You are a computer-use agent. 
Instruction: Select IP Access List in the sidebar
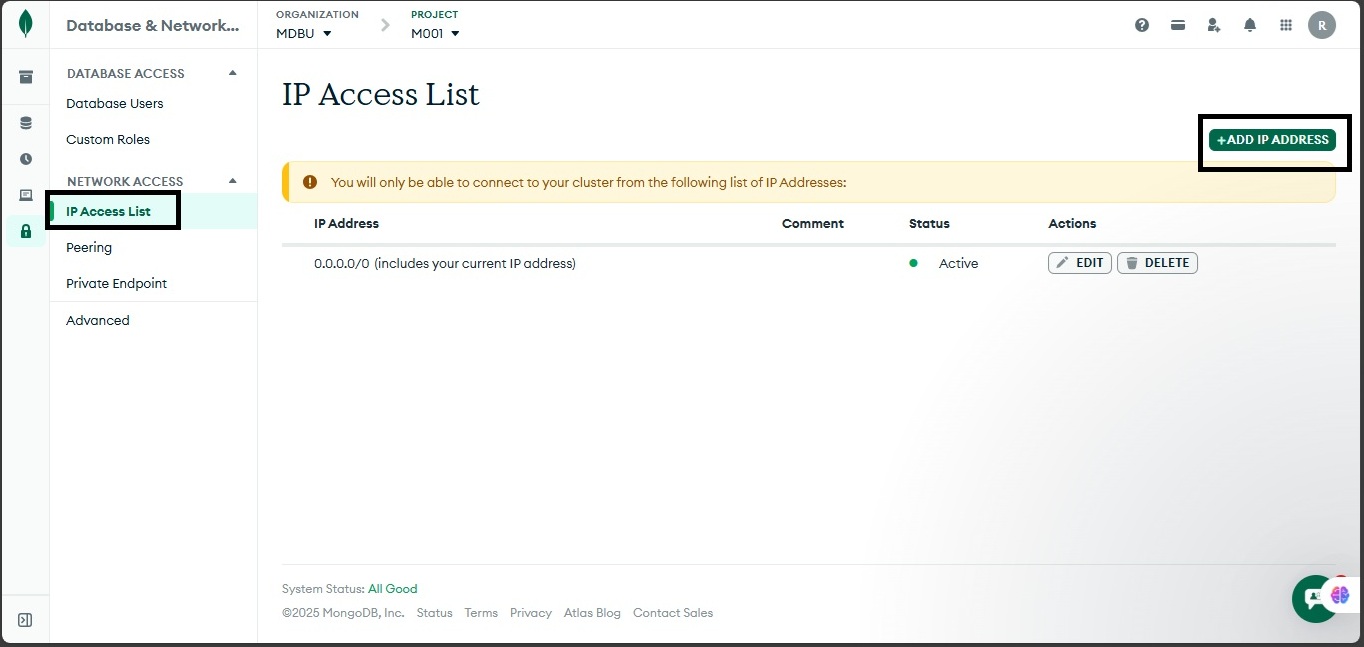pos(153,211)
